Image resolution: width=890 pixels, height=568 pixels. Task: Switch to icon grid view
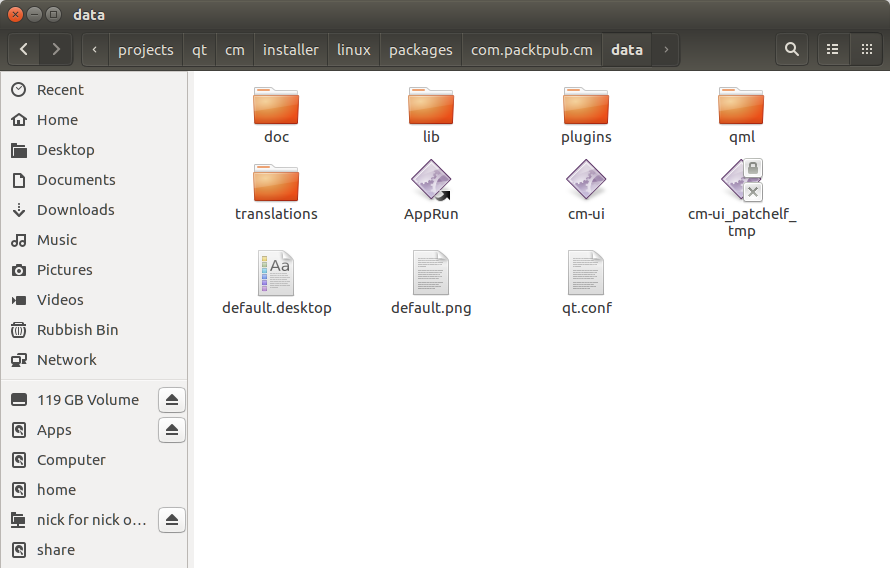[x=866, y=49]
